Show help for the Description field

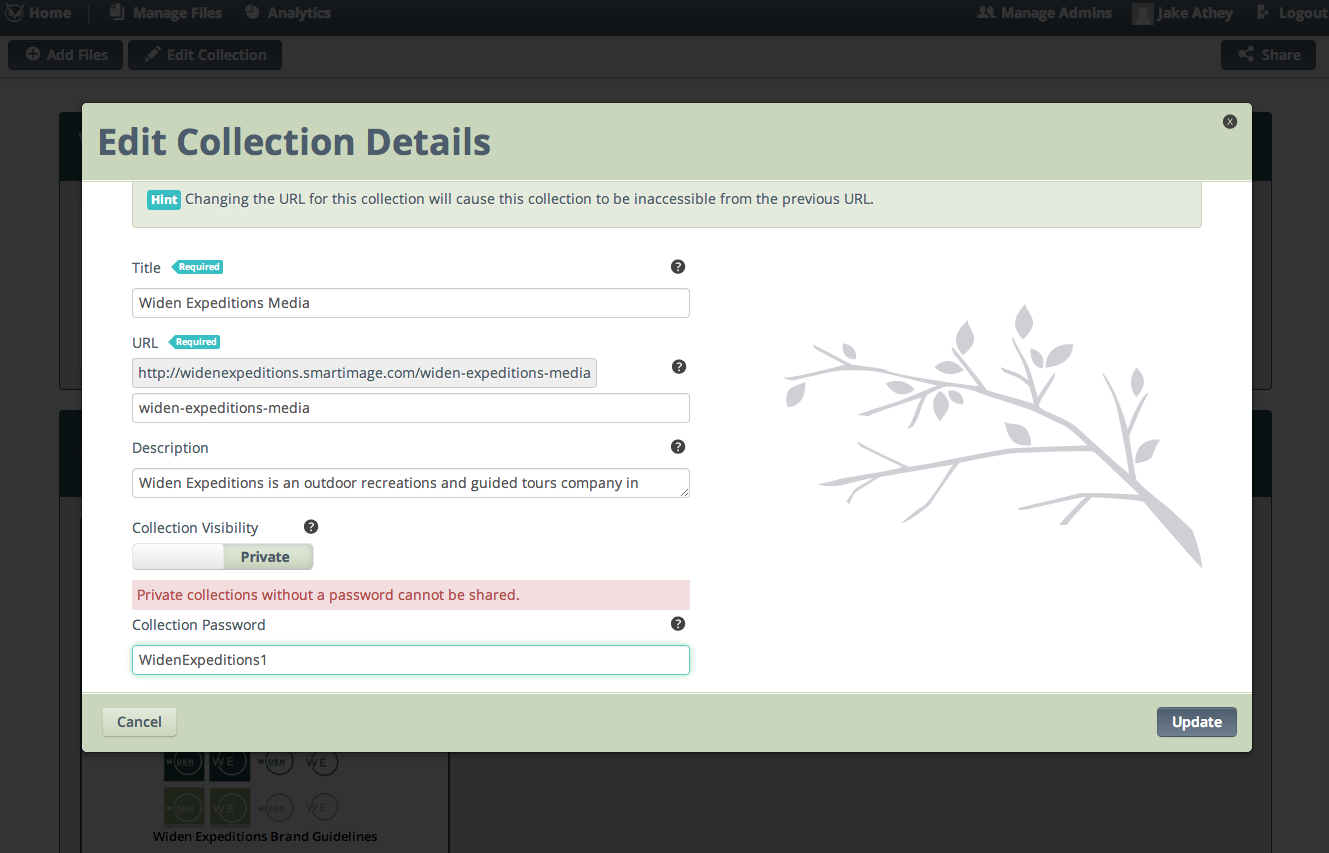[x=678, y=447]
